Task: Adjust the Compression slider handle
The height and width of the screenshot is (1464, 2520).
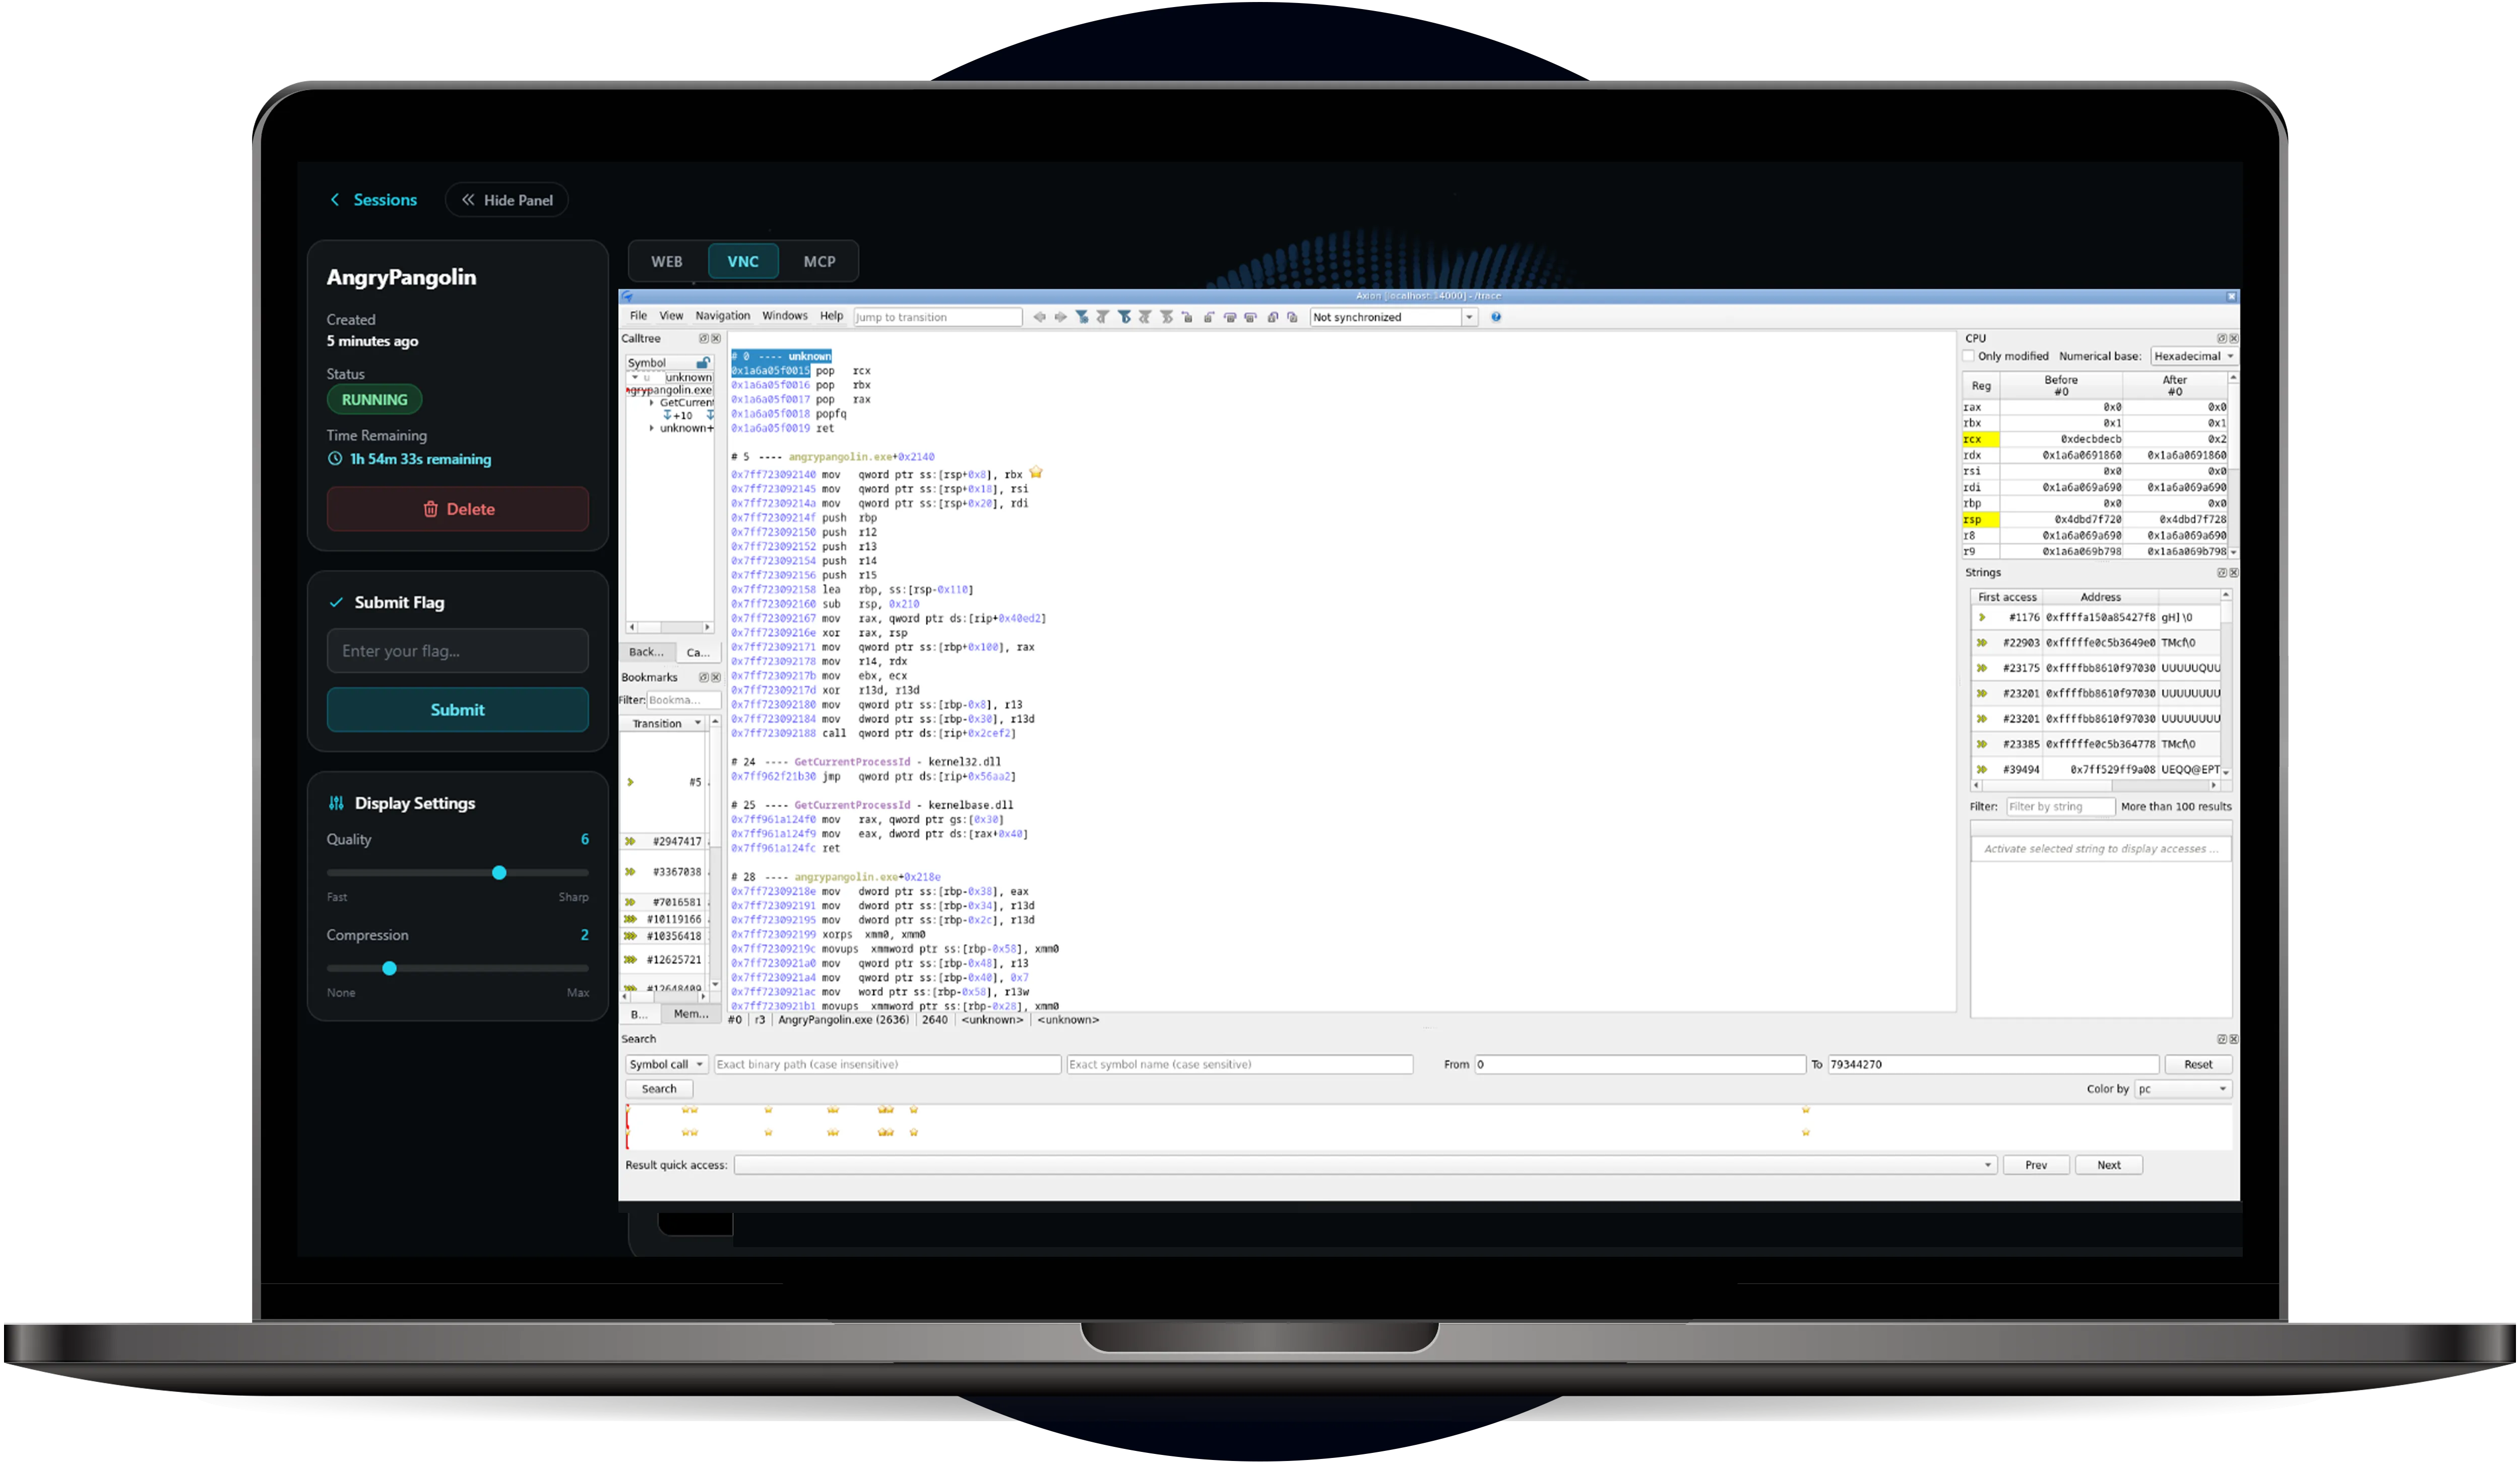Action: tap(390, 969)
